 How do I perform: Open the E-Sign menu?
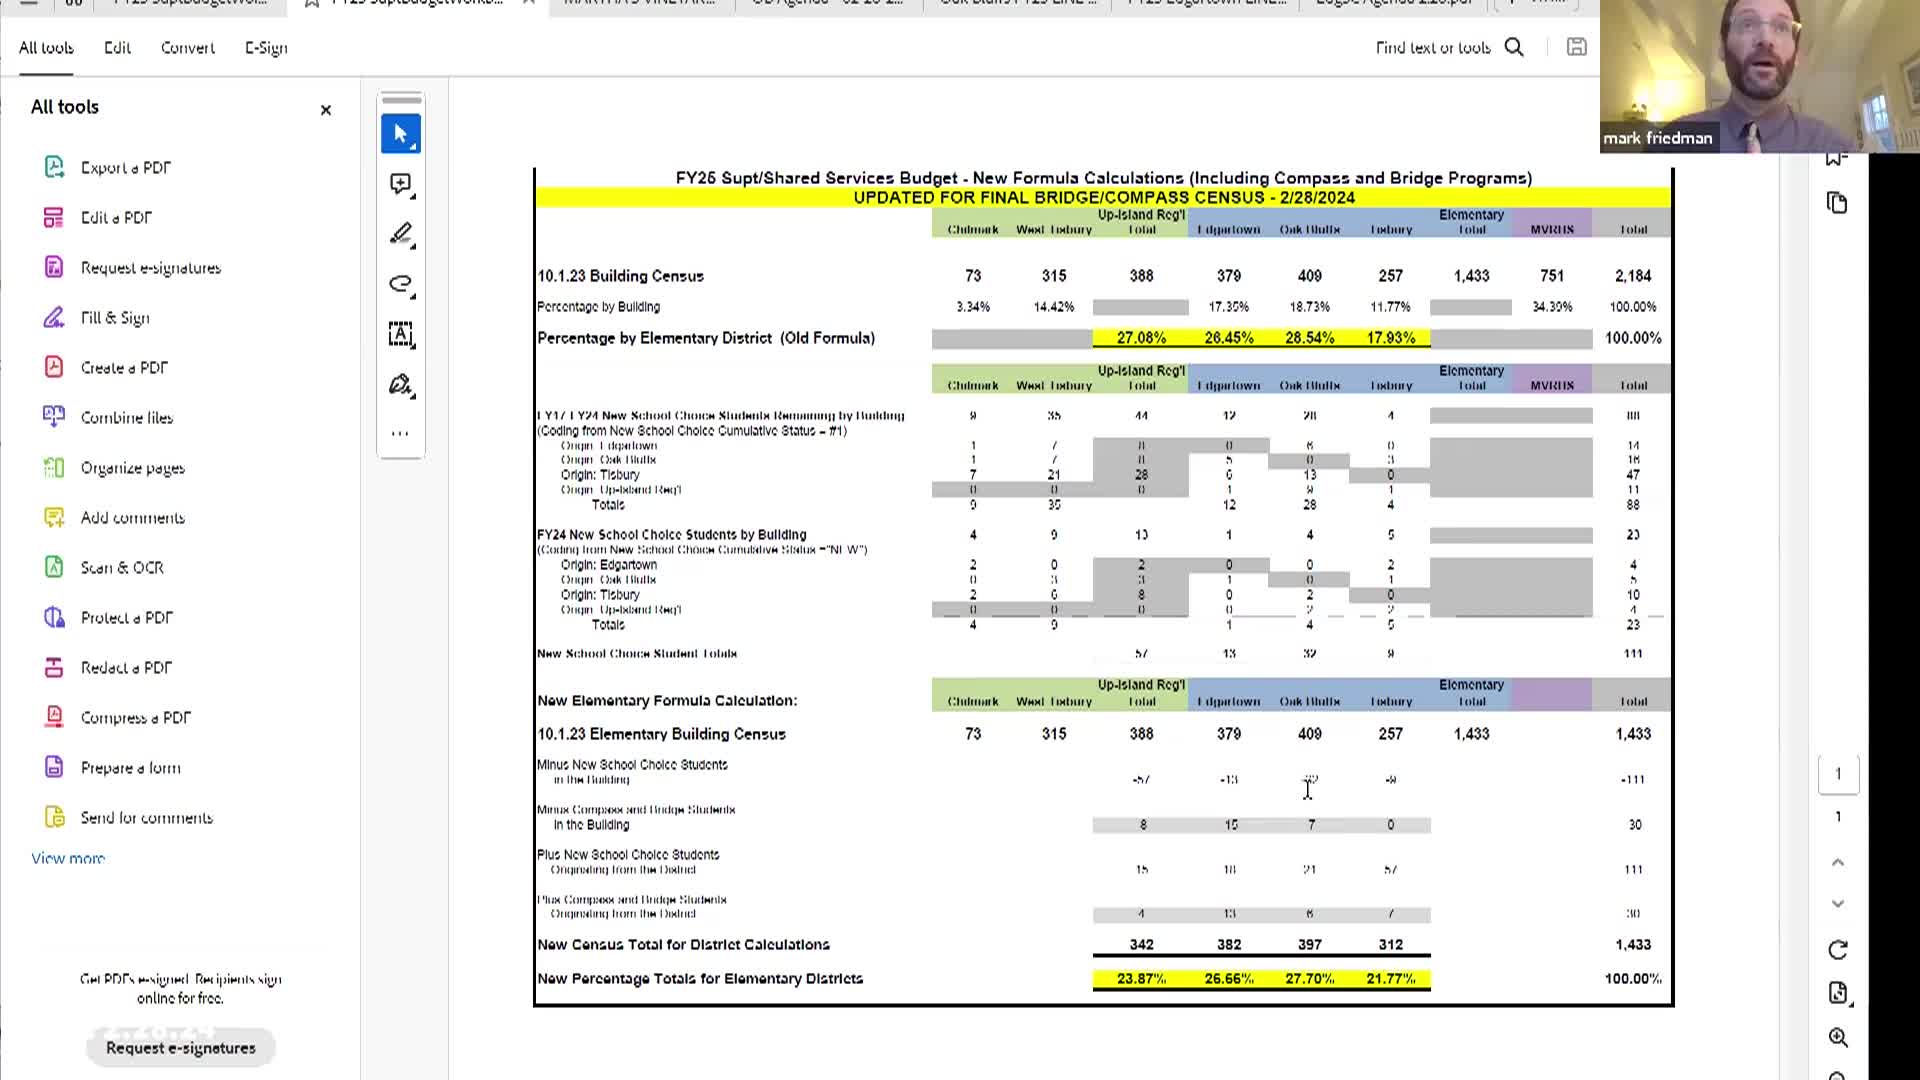266,48
